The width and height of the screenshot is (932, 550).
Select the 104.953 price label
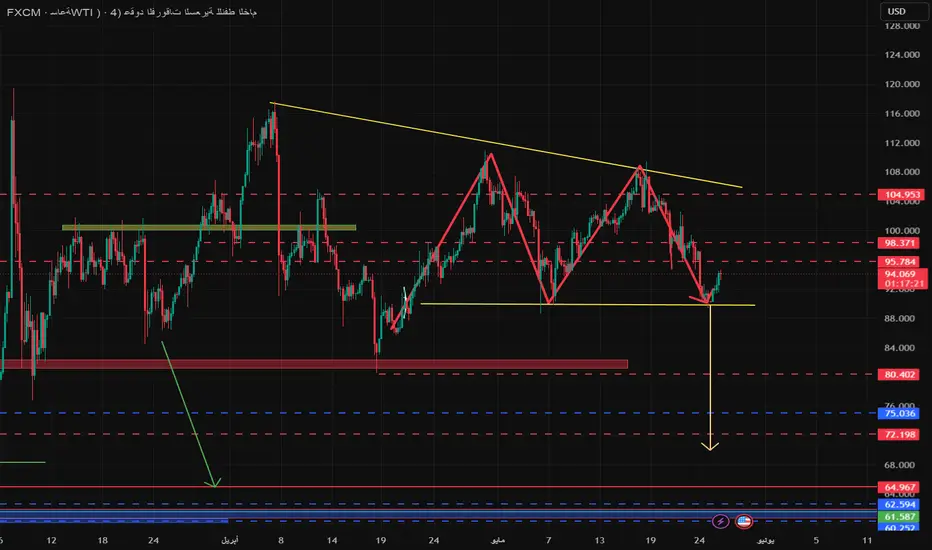(902, 194)
